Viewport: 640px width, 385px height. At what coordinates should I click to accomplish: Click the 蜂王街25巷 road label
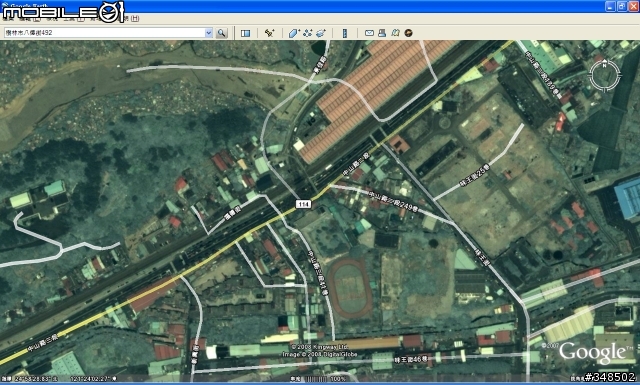tap(474, 176)
